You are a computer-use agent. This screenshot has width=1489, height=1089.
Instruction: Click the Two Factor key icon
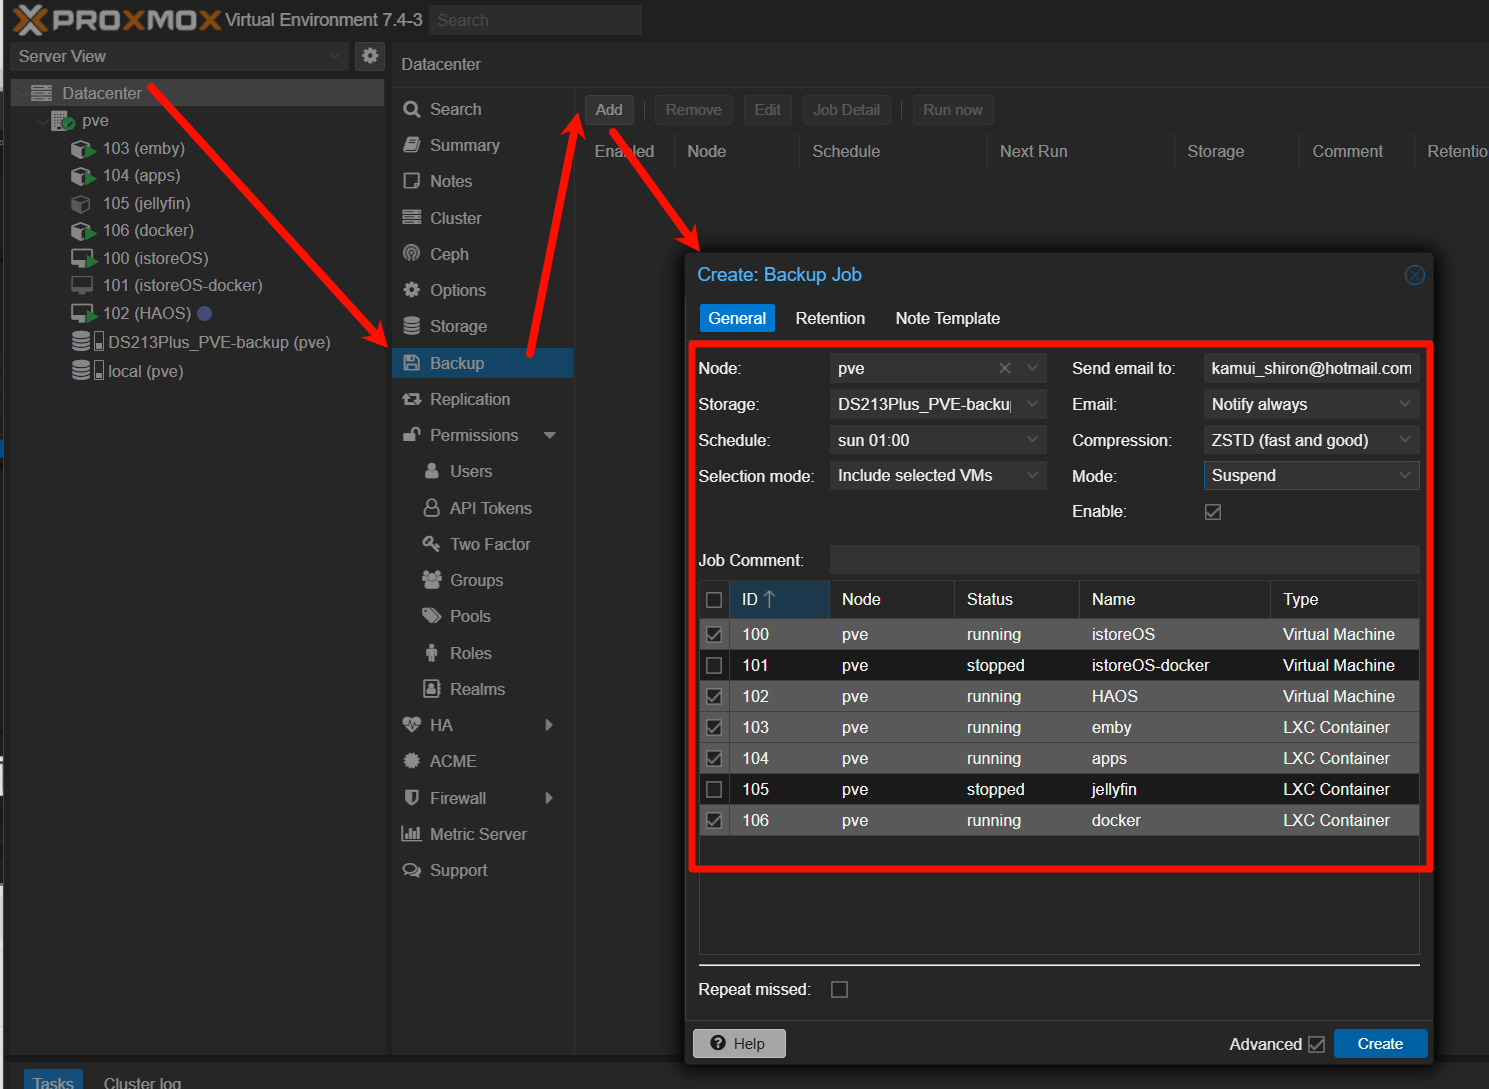coord(431,544)
